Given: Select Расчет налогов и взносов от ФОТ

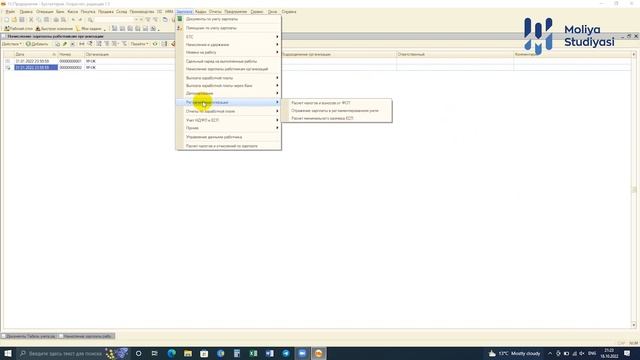Looking at the screenshot, I should (x=337, y=103).
